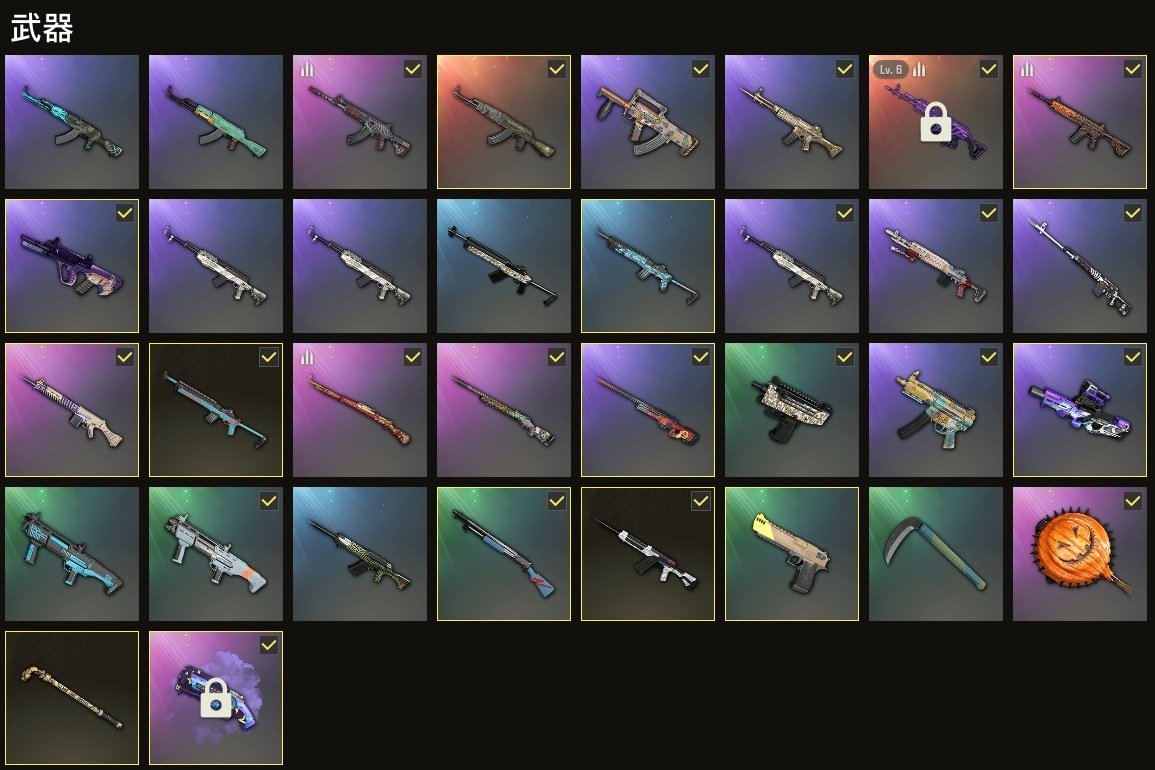
Task: Pick the purple P90 submachine gun skin
Action: (1079, 410)
